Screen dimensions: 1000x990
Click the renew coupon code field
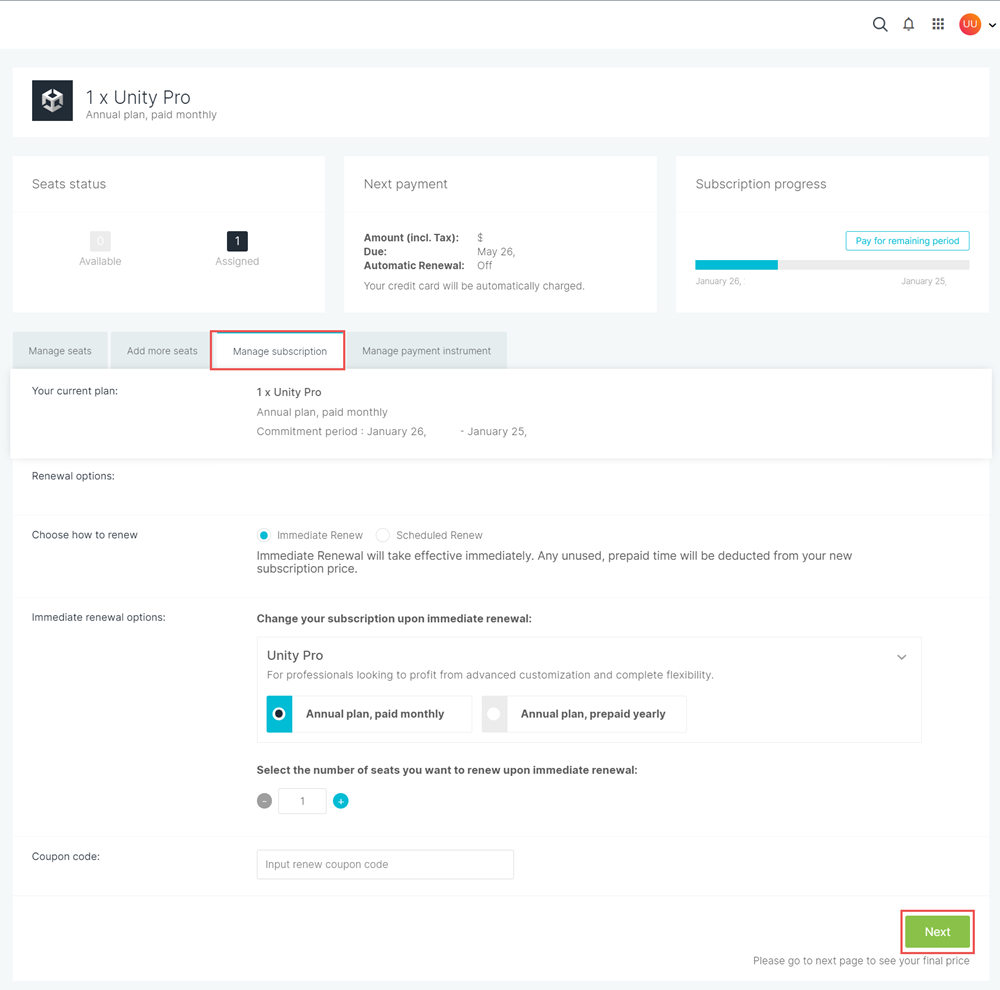(x=385, y=864)
